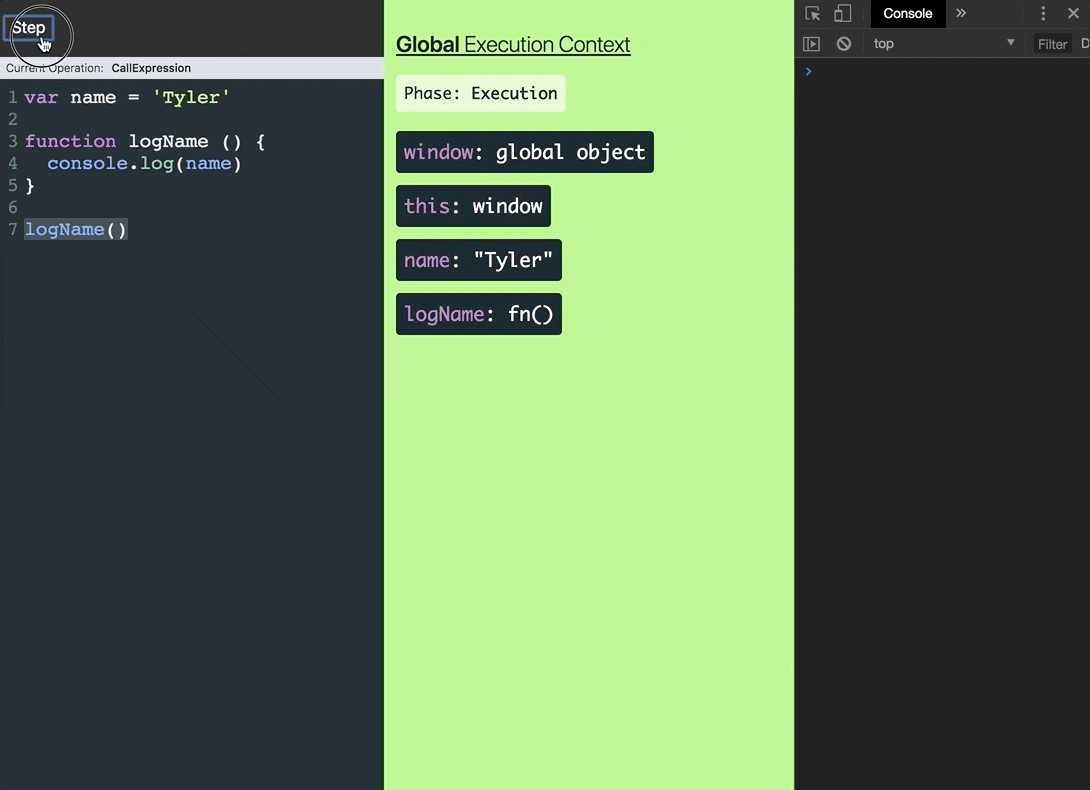
Task: Click the Step button
Action: tap(29, 28)
